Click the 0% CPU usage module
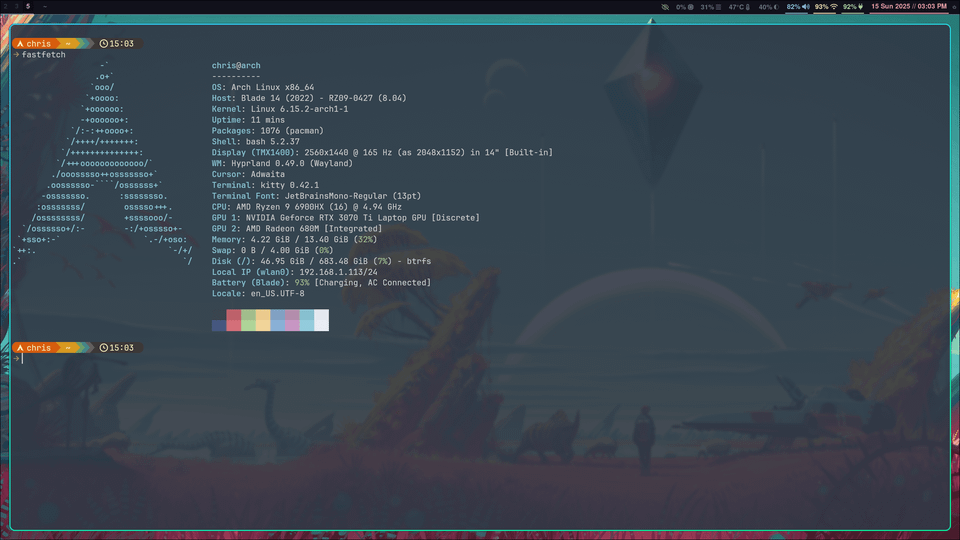Screen dimensions: 960x540 pyautogui.click(x=684, y=7)
